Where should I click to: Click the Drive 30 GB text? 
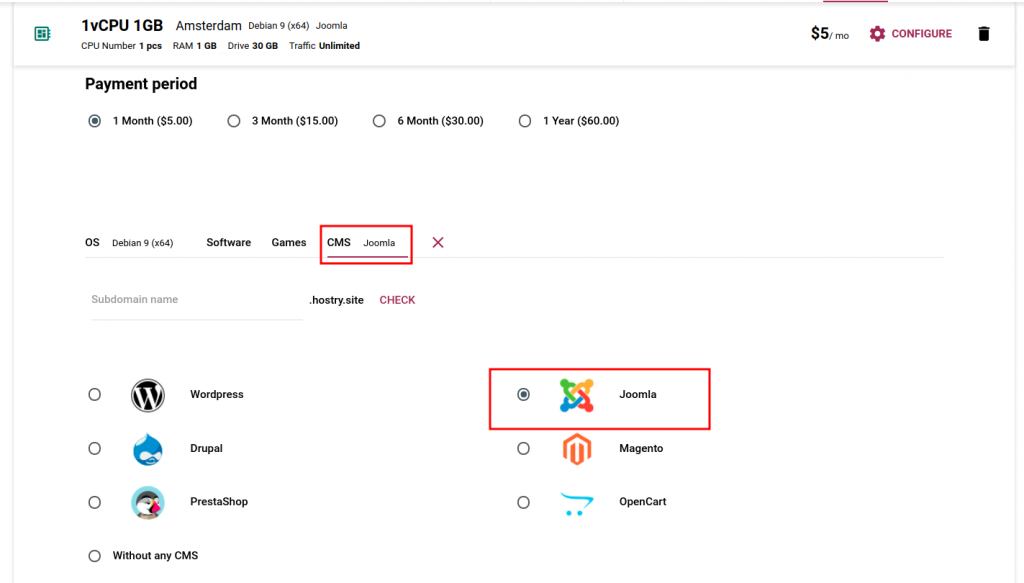point(253,46)
